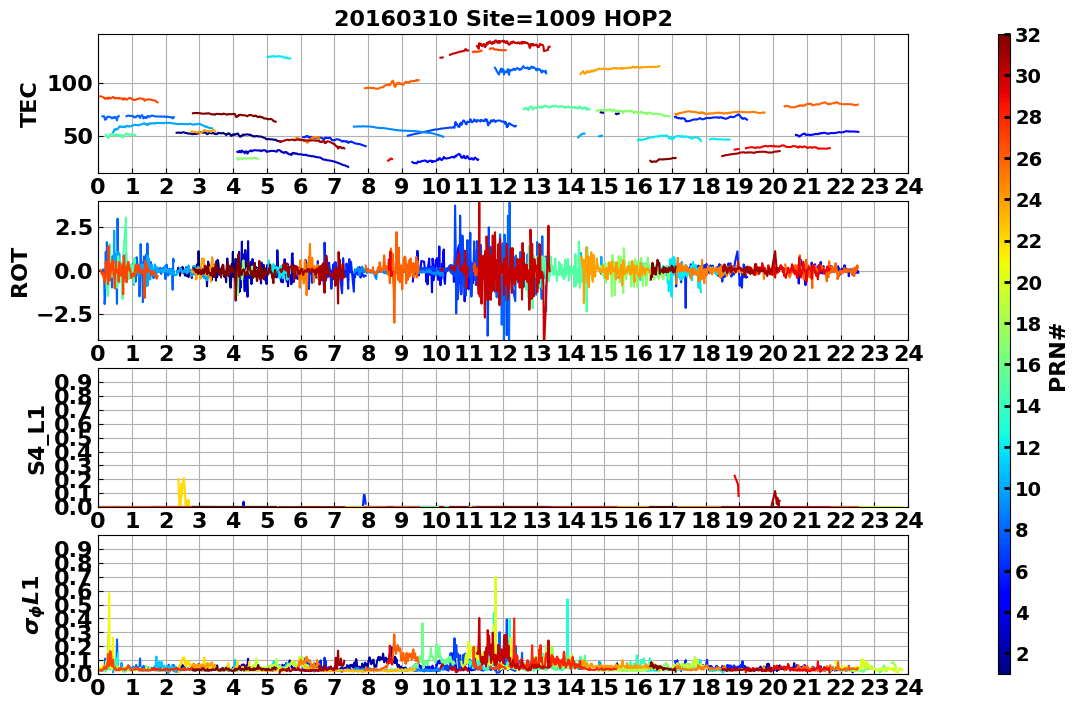The image size is (1077, 709).
Task: Select colorbar tick label 28
Action: (x=1028, y=117)
